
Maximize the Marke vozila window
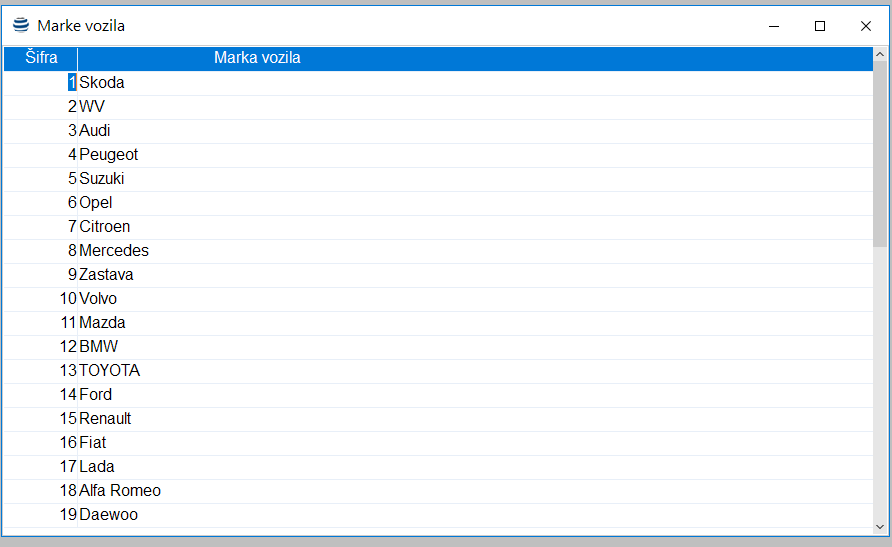(x=820, y=26)
